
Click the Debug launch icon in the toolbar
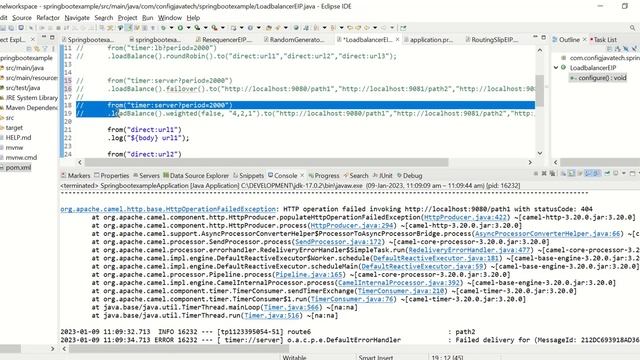click(x=163, y=28)
